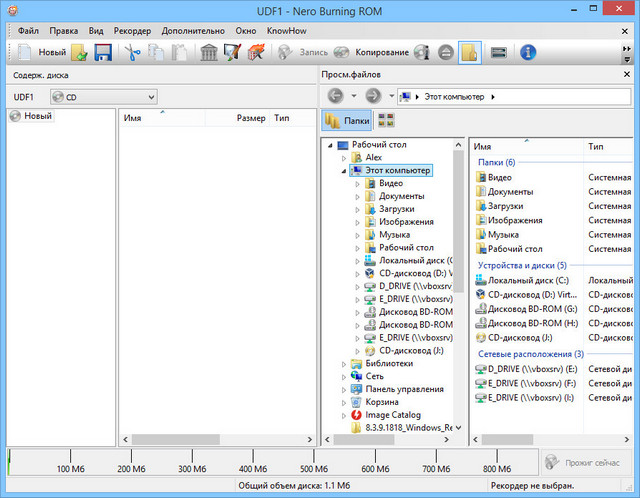Collapse the Этот компьютер tree node
Viewport: 640px width, 498px height.
pyautogui.click(x=344, y=171)
